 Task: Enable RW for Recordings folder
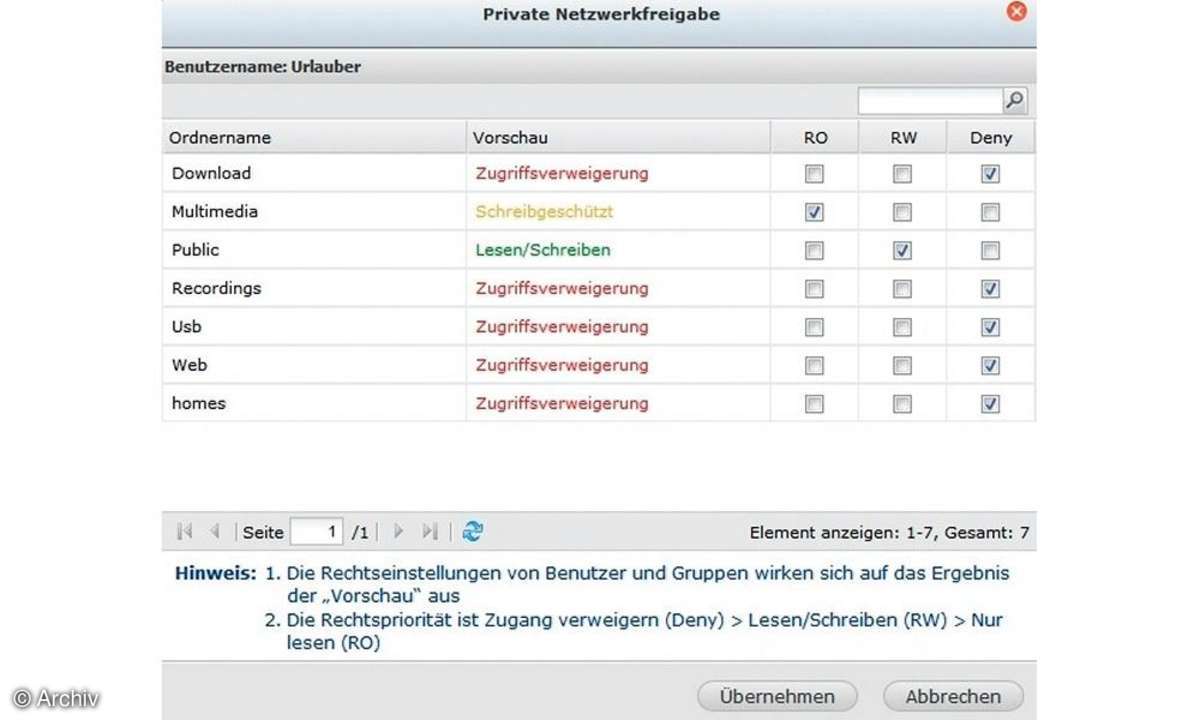902,289
